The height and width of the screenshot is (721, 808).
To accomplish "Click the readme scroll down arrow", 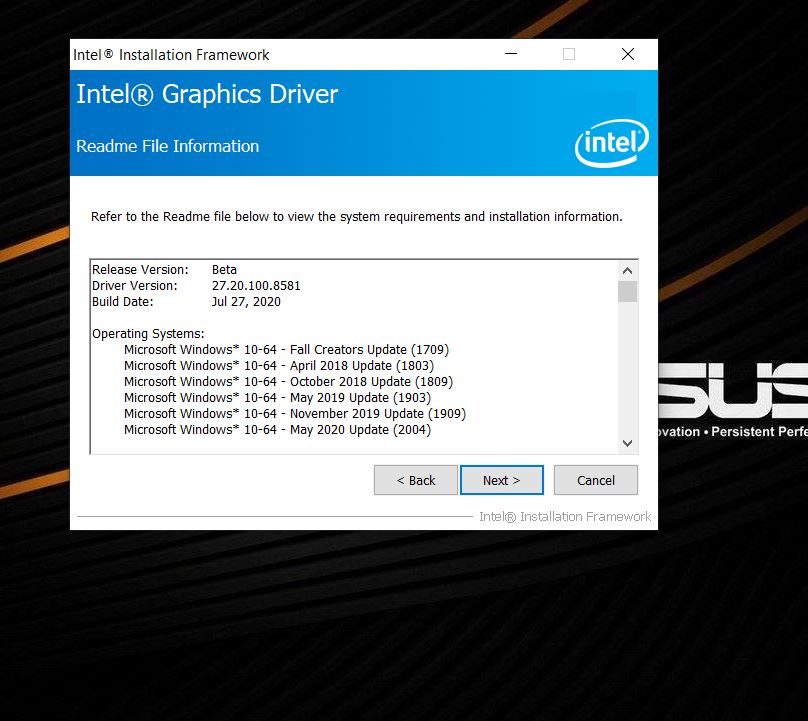I will tap(627, 443).
